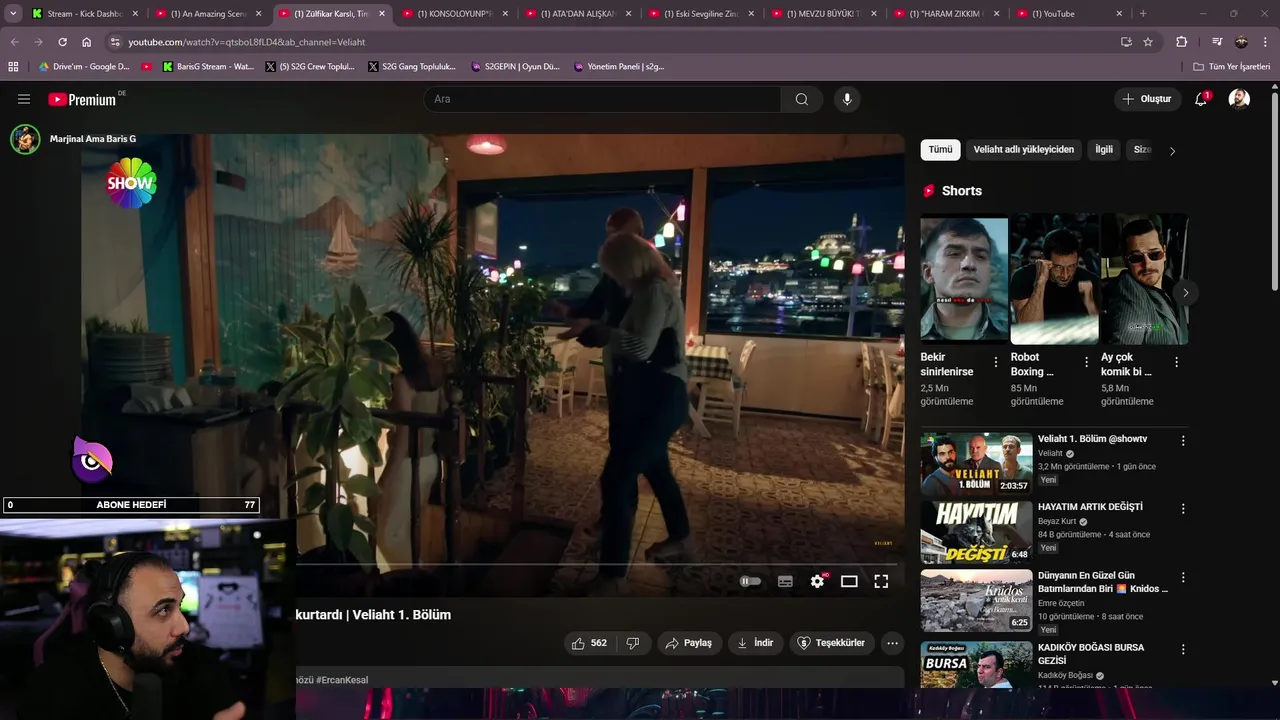
Task: Open the tab search dropdown arrow
Action: 13,14
